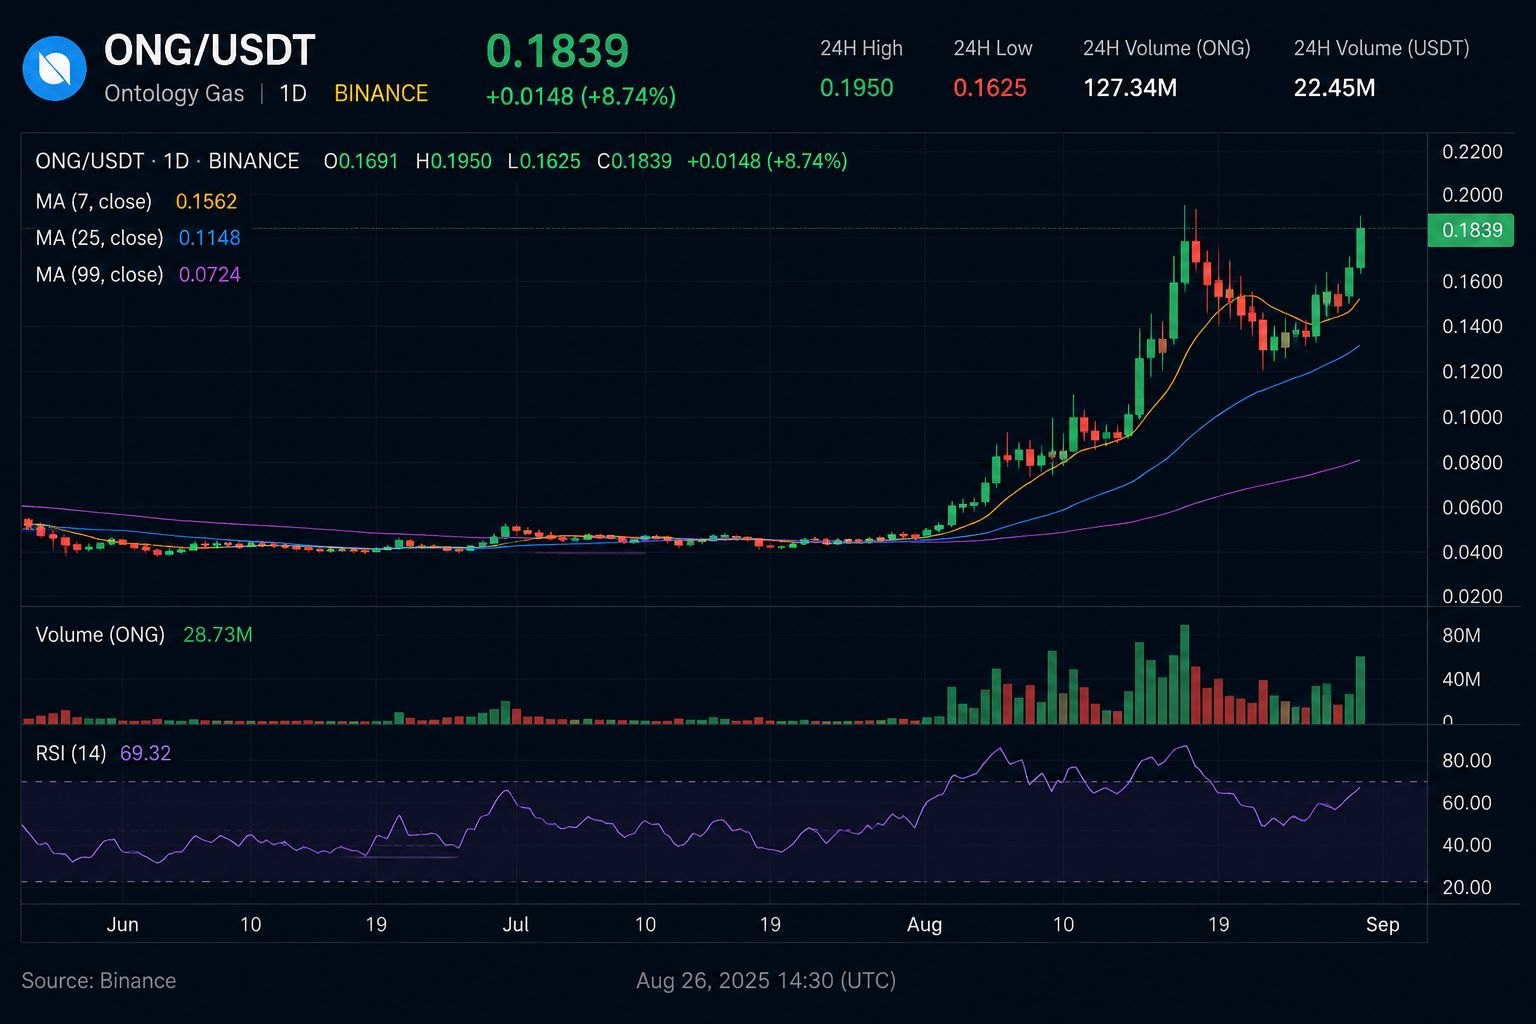Click the 0.1600 price axis label
The width and height of the screenshot is (1536, 1024).
coord(1472,282)
